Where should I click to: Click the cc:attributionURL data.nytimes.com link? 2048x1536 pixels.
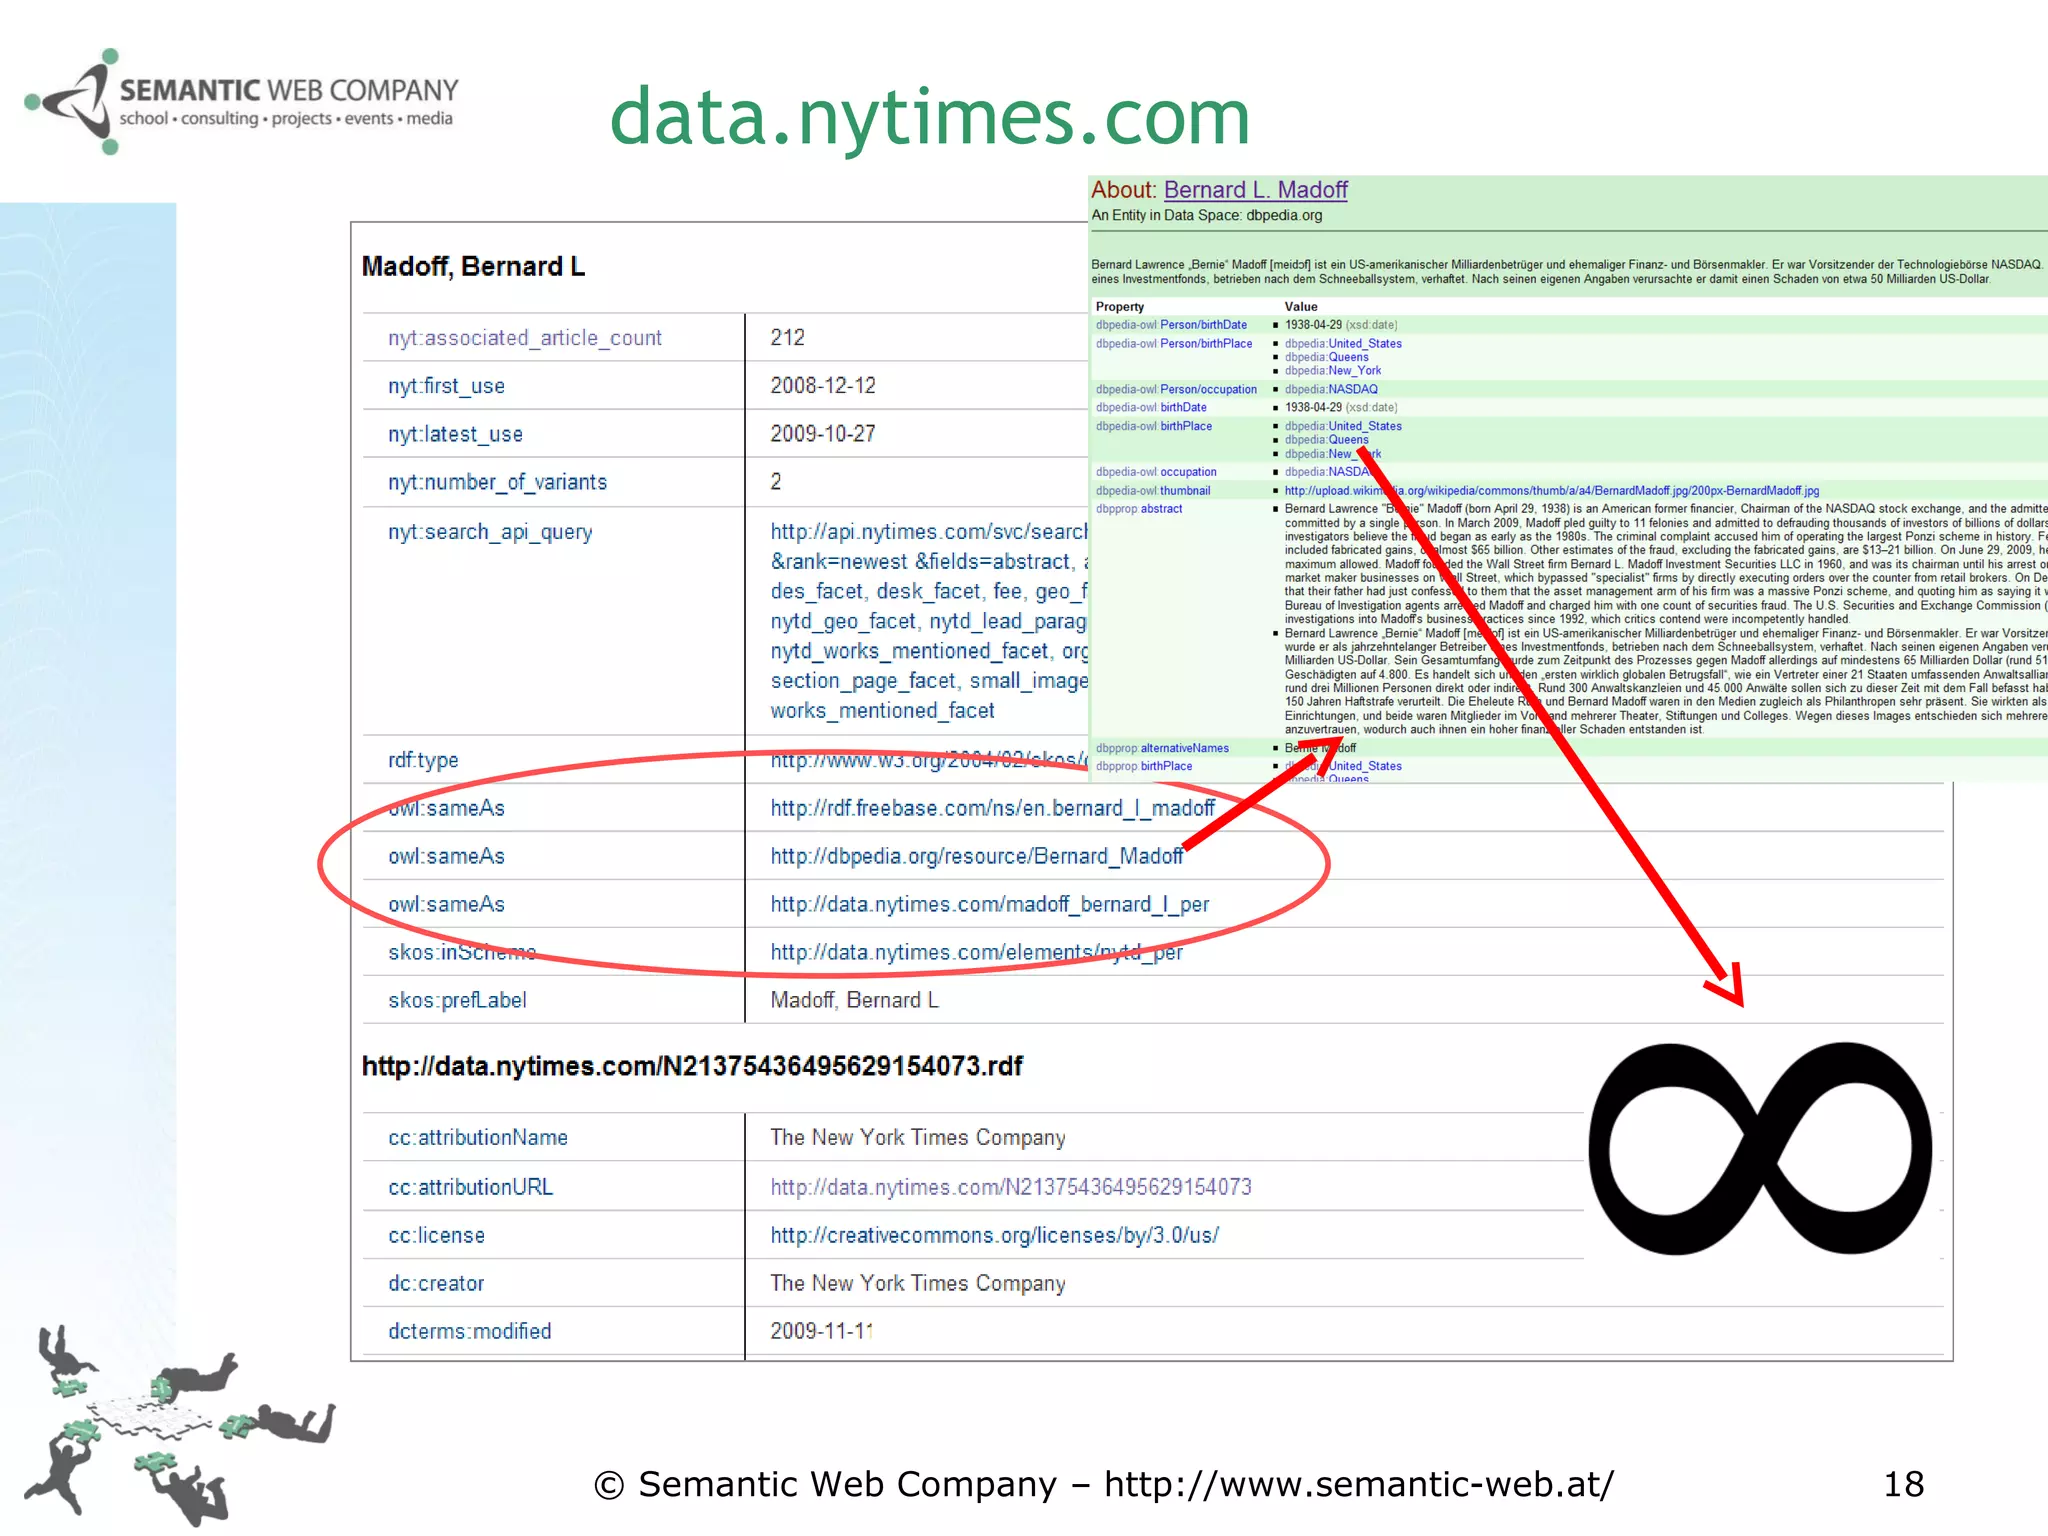click(x=1010, y=1187)
